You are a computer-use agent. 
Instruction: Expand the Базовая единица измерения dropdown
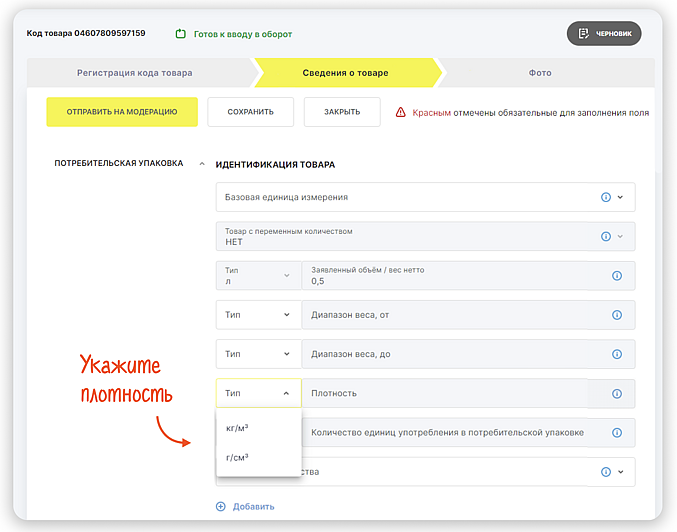[620, 197]
